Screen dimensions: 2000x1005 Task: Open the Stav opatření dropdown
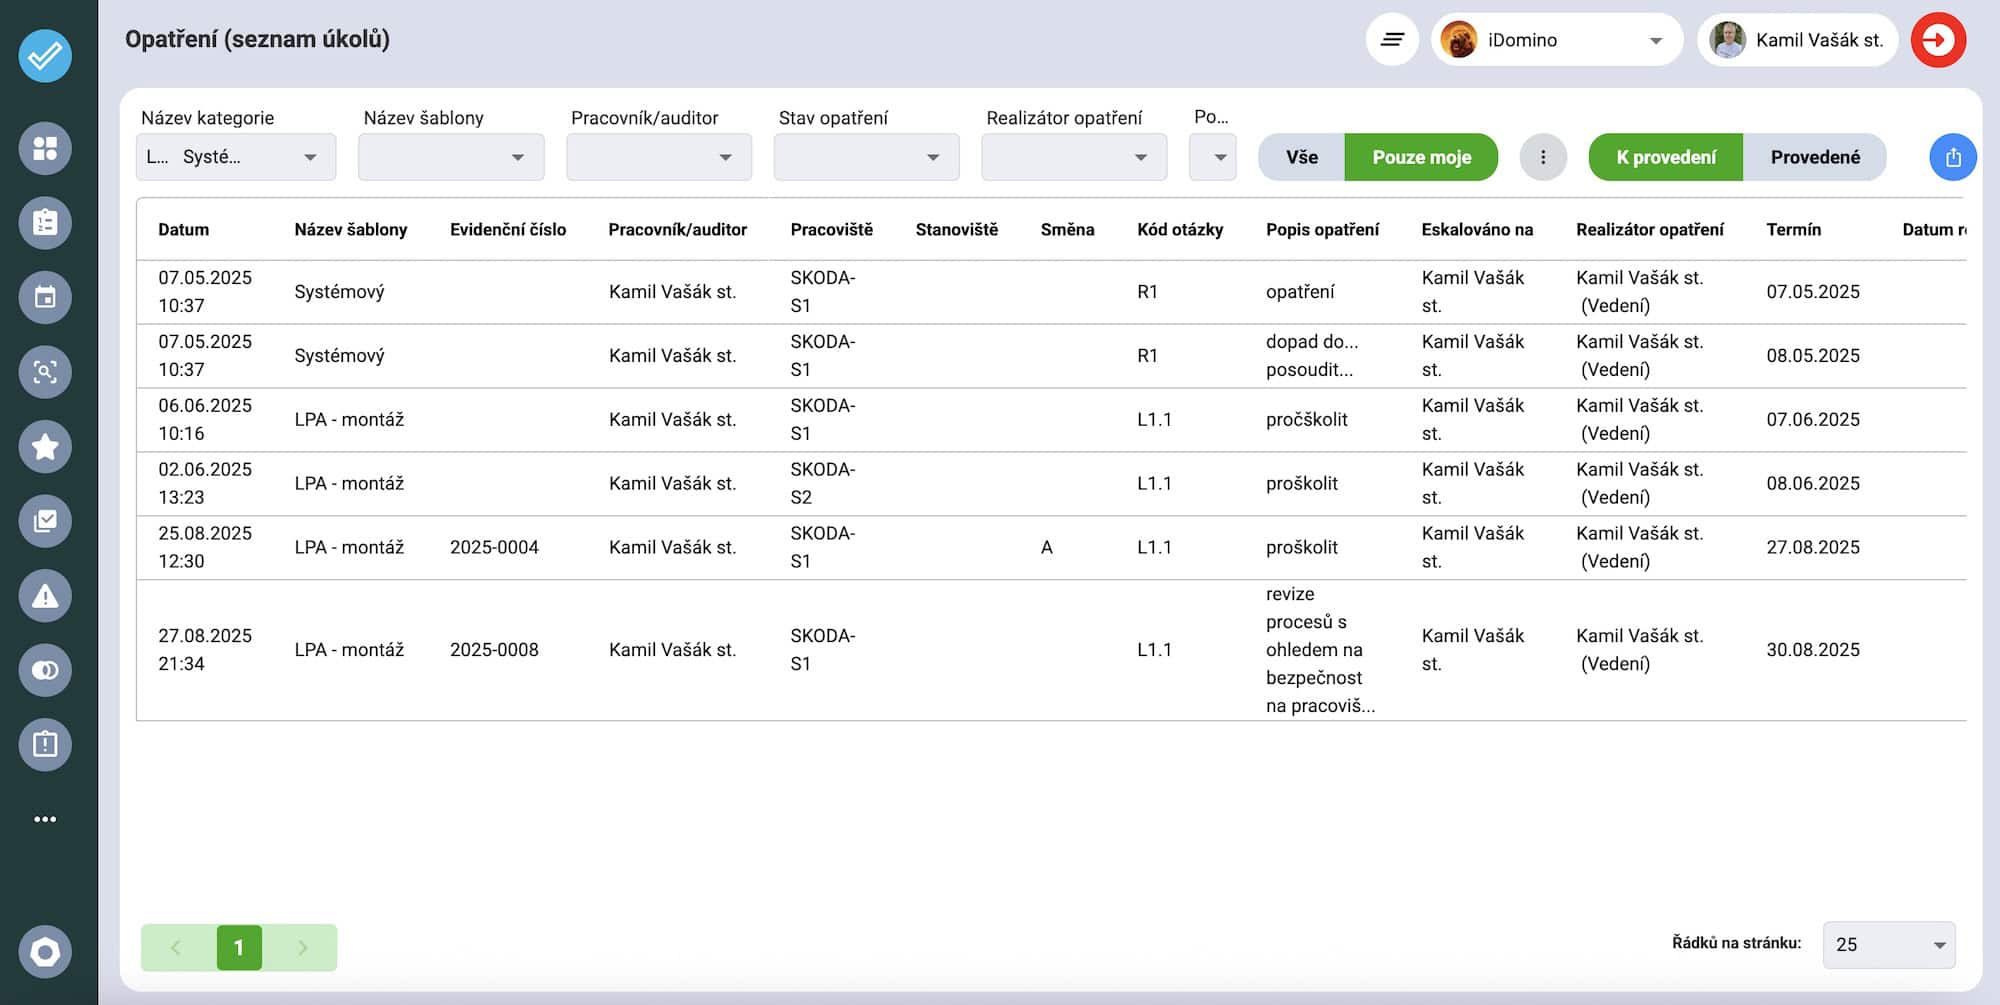click(x=866, y=158)
